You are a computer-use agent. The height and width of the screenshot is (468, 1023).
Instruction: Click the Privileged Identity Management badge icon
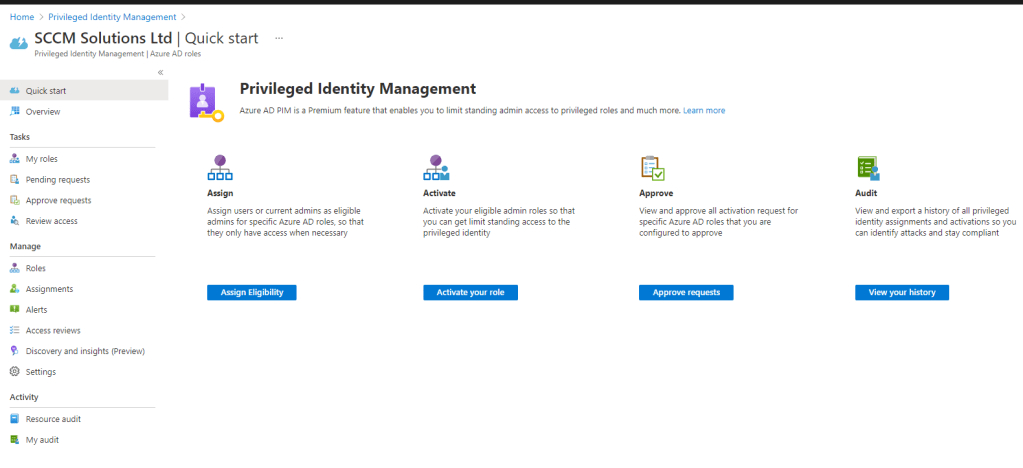(x=206, y=102)
